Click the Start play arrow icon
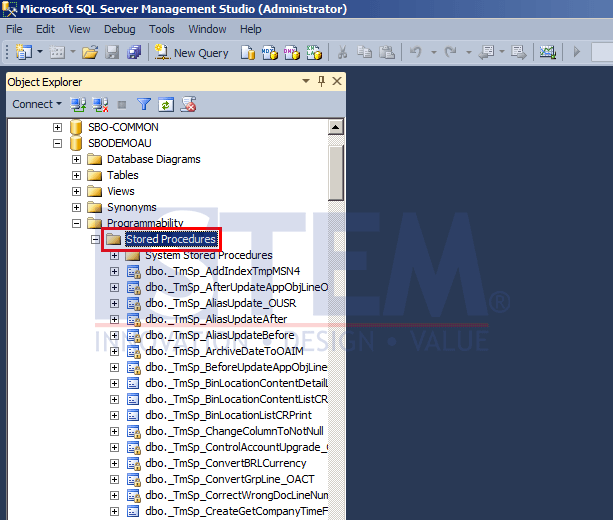Image resolution: width=613 pixels, height=520 pixels. [577, 52]
